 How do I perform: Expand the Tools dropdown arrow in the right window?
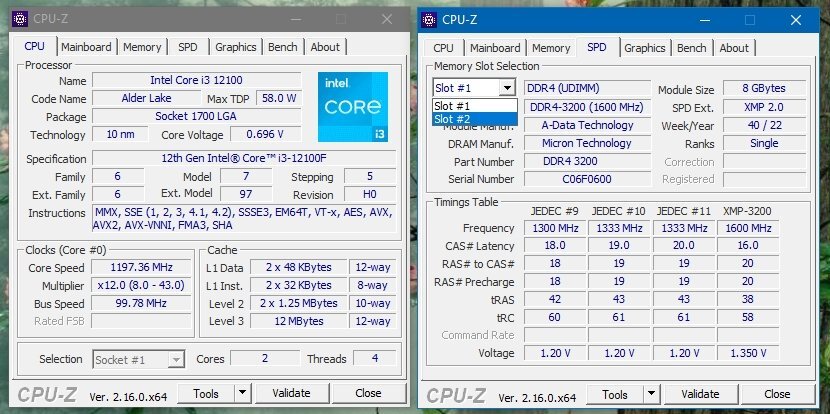tap(651, 394)
